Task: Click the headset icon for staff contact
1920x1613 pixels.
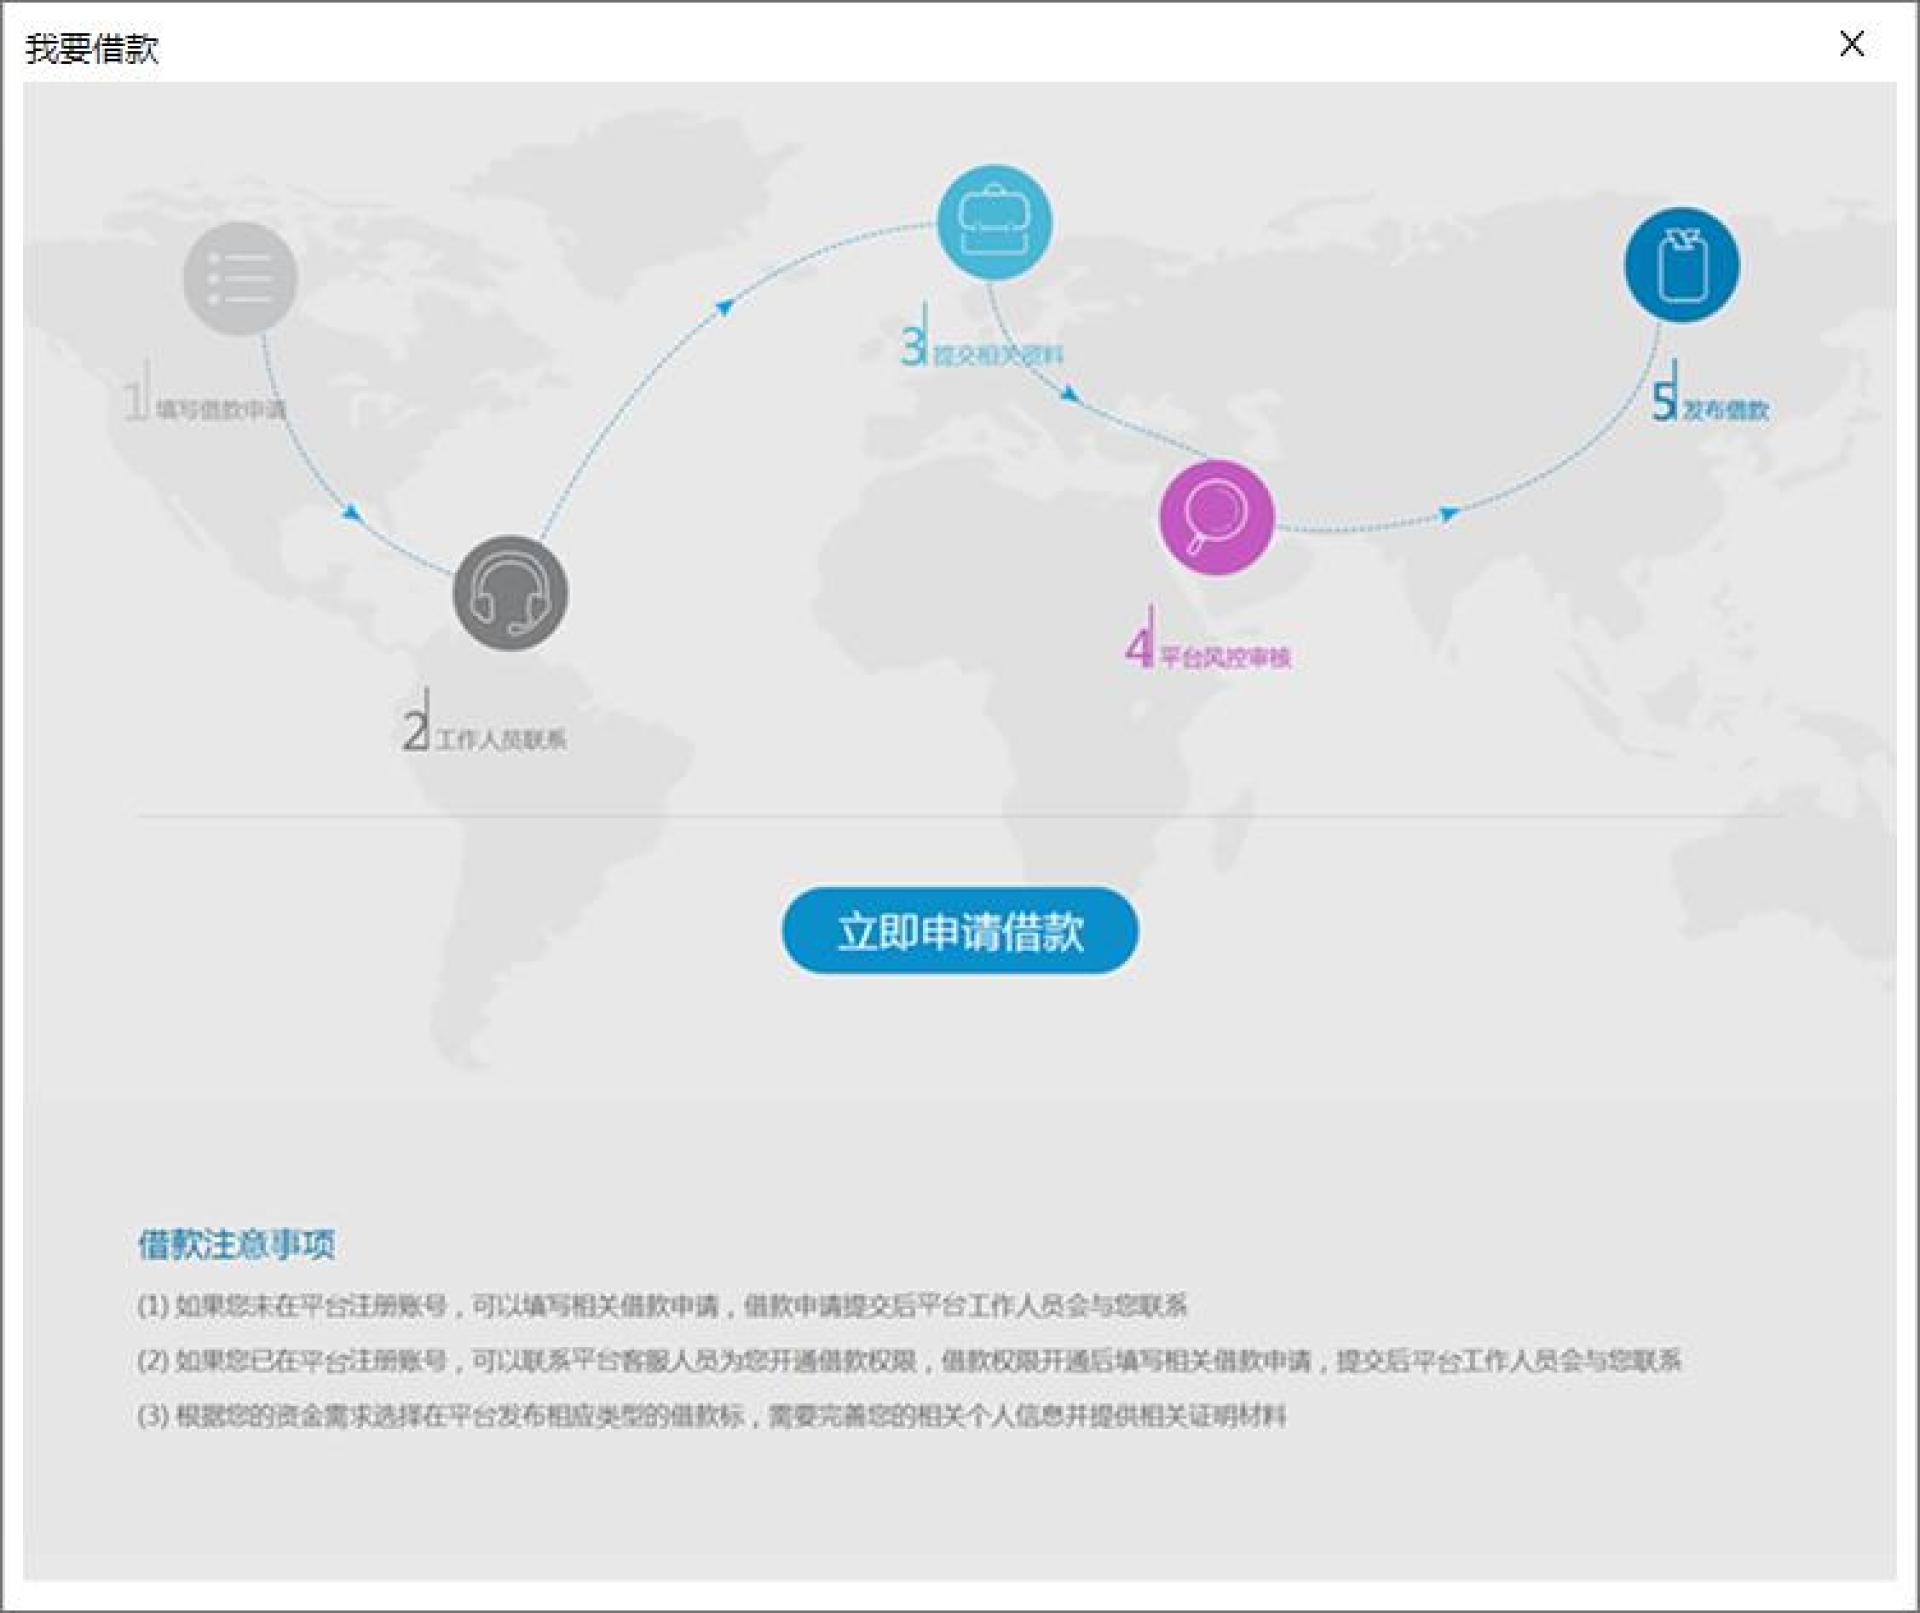Action: pyautogui.click(x=510, y=593)
